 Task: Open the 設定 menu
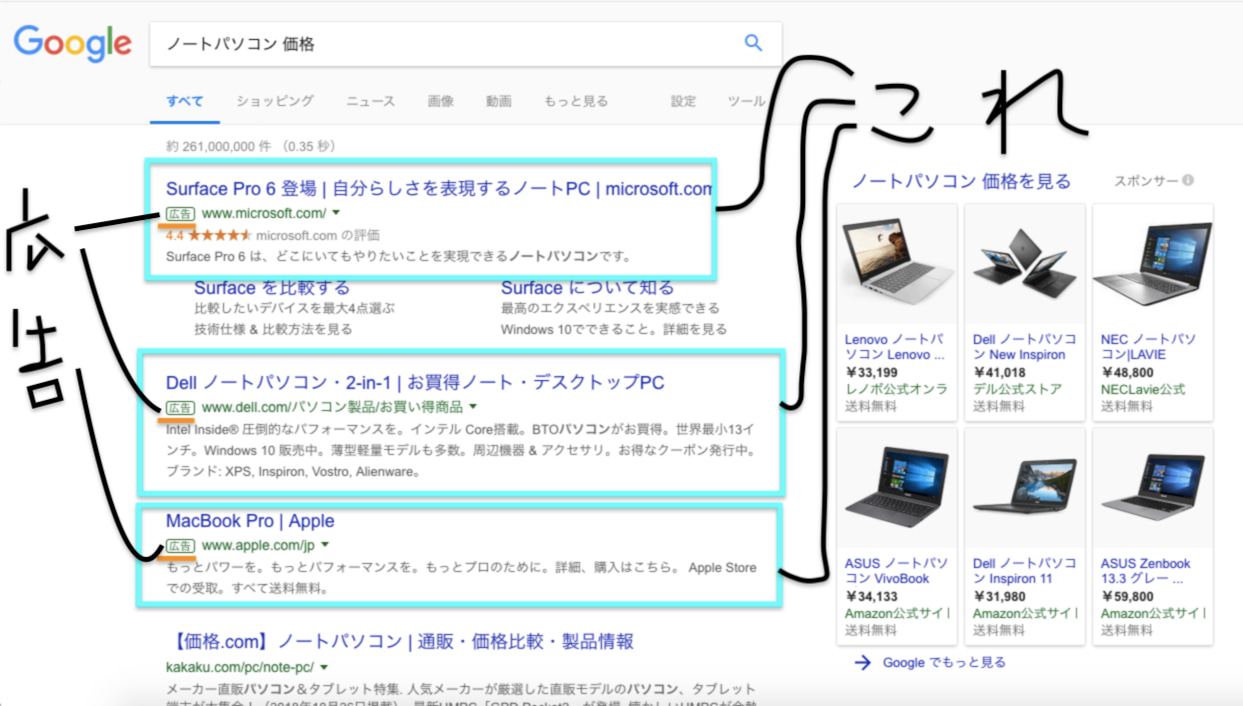point(683,101)
